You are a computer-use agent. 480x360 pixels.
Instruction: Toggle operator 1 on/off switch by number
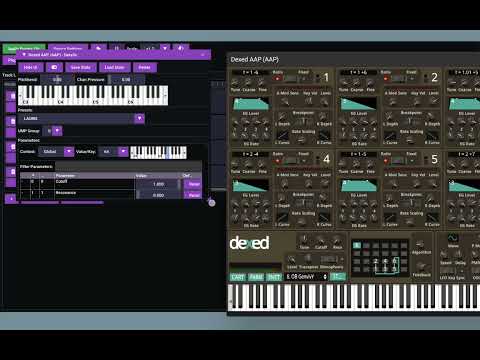pos(317,78)
